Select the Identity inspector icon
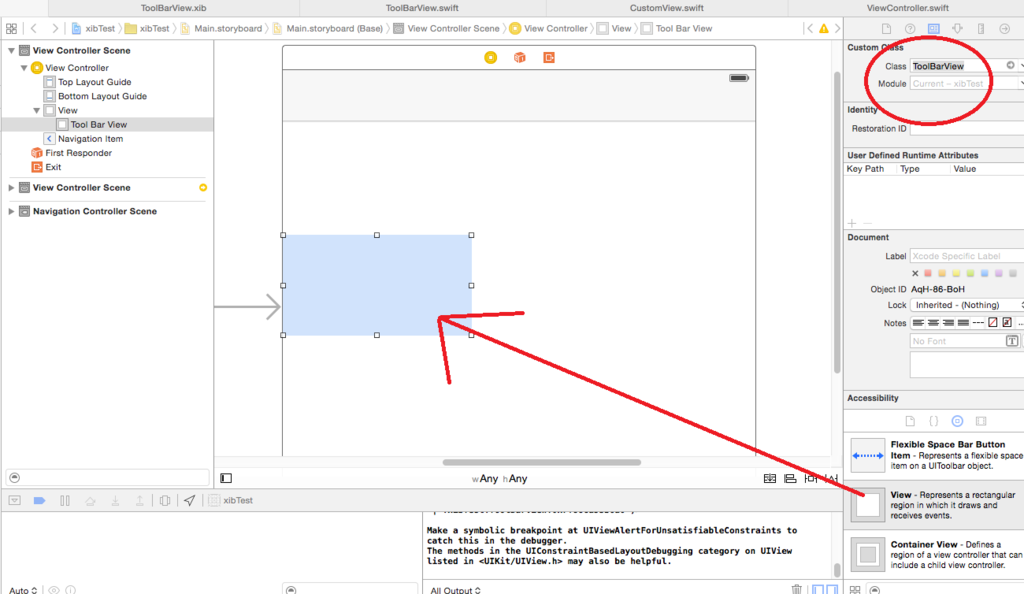Viewport: 1024px width, 594px height. tap(934, 29)
